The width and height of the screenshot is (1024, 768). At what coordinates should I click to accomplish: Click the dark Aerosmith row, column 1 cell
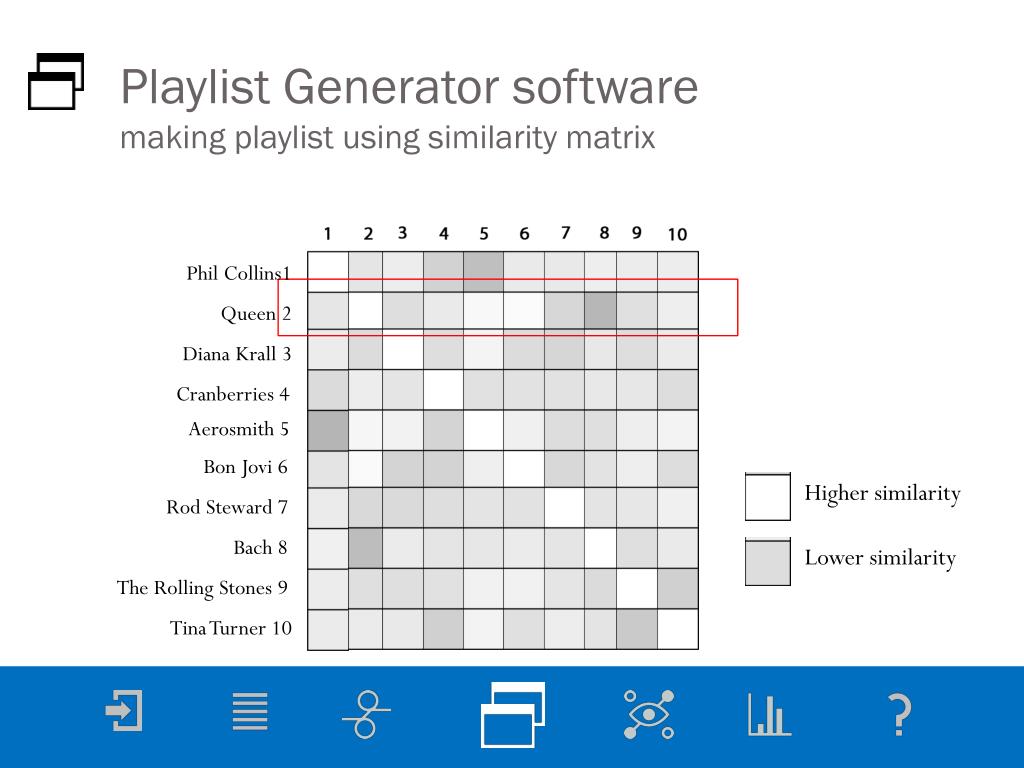point(328,430)
